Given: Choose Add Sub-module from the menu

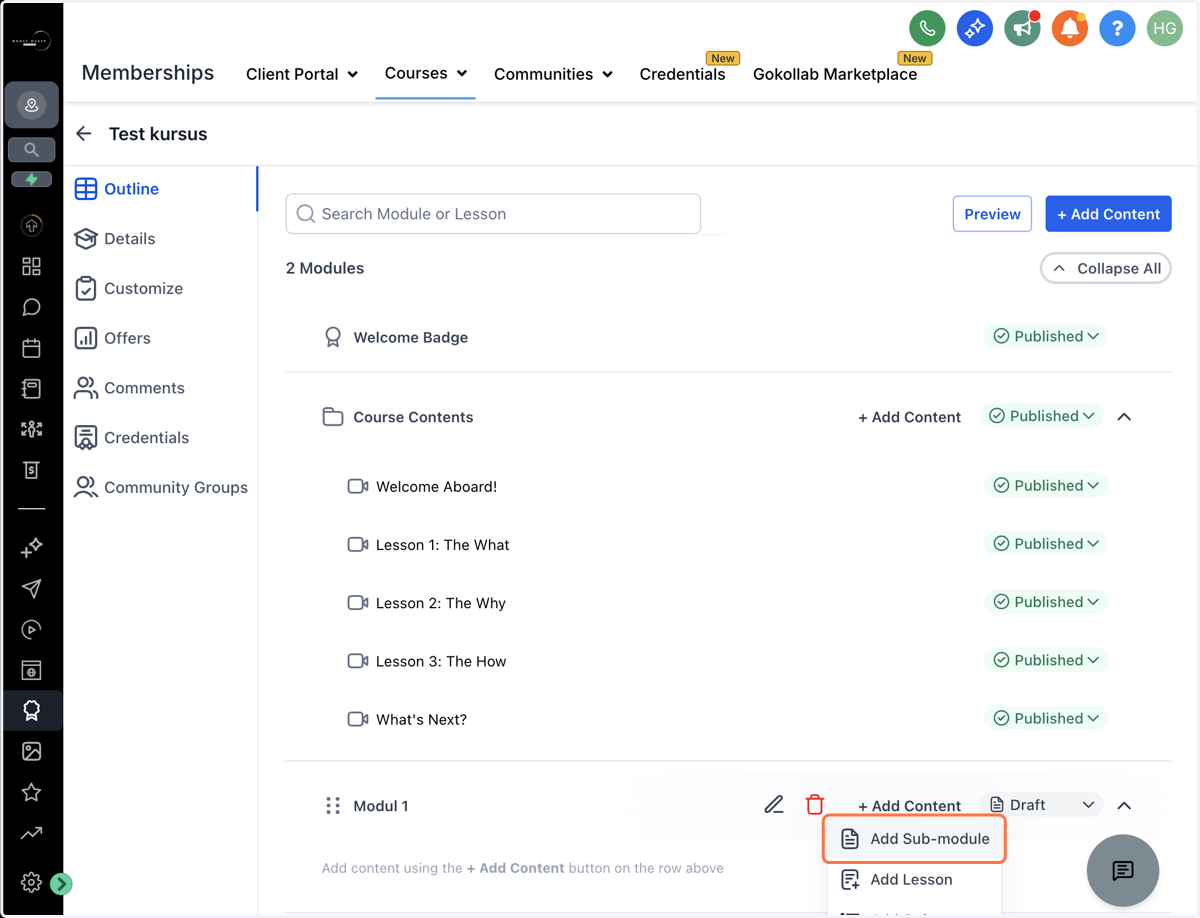Looking at the screenshot, I should coord(914,839).
